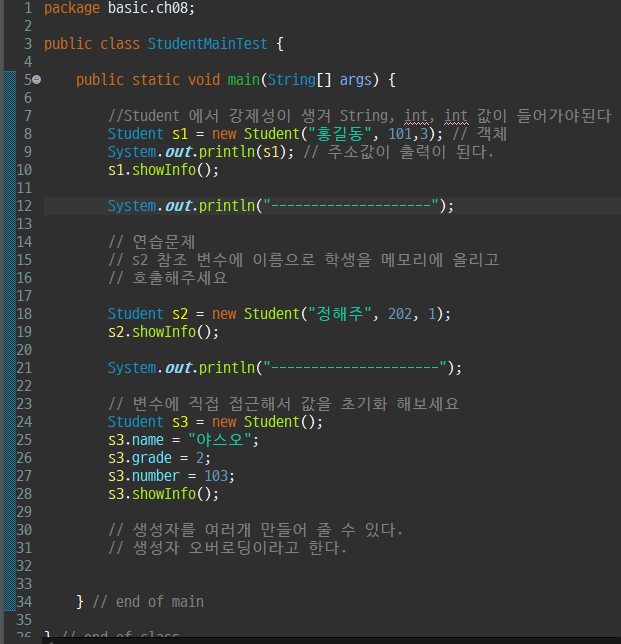Click s3.grade = 2 line
Image resolution: width=621 pixels, height=644 pixels.
click(159, 458)
